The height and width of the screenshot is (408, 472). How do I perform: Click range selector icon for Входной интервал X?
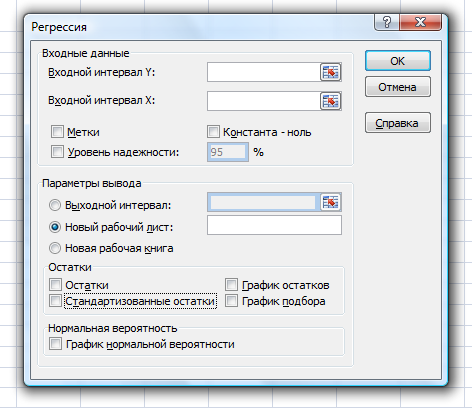click(331, 101)
